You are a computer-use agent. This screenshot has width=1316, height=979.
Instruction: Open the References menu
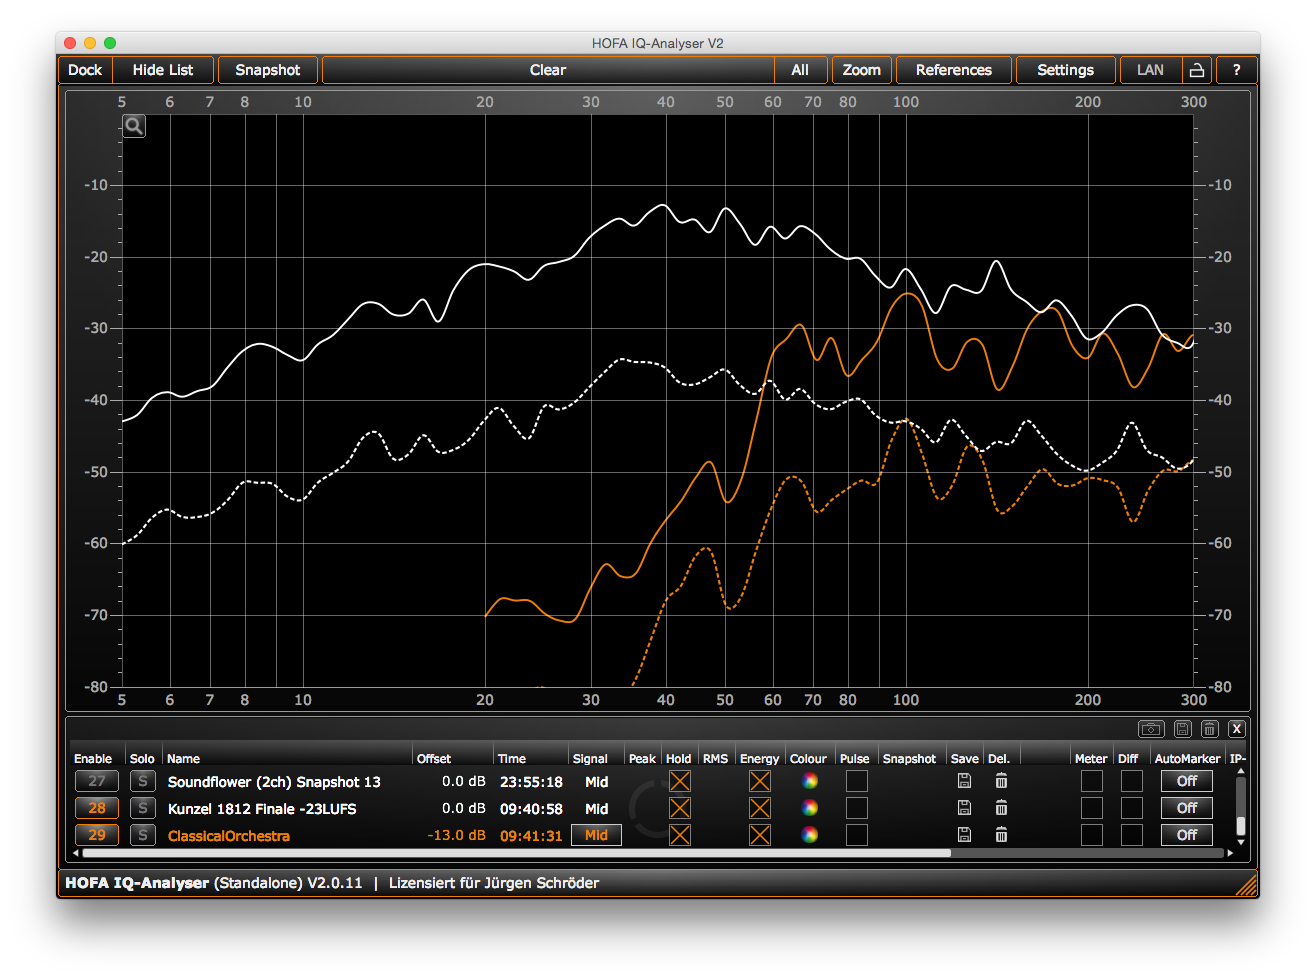point(953,70)
